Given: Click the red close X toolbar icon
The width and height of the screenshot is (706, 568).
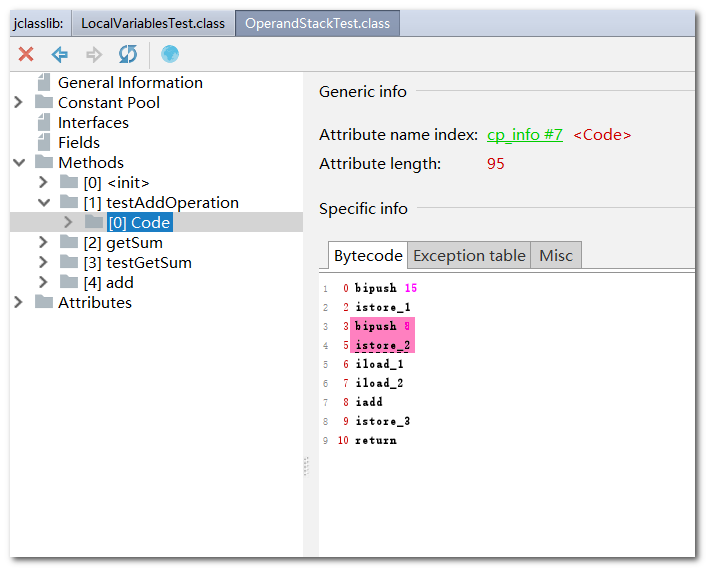Looking at the screenshot, I should tap(26, 54).
